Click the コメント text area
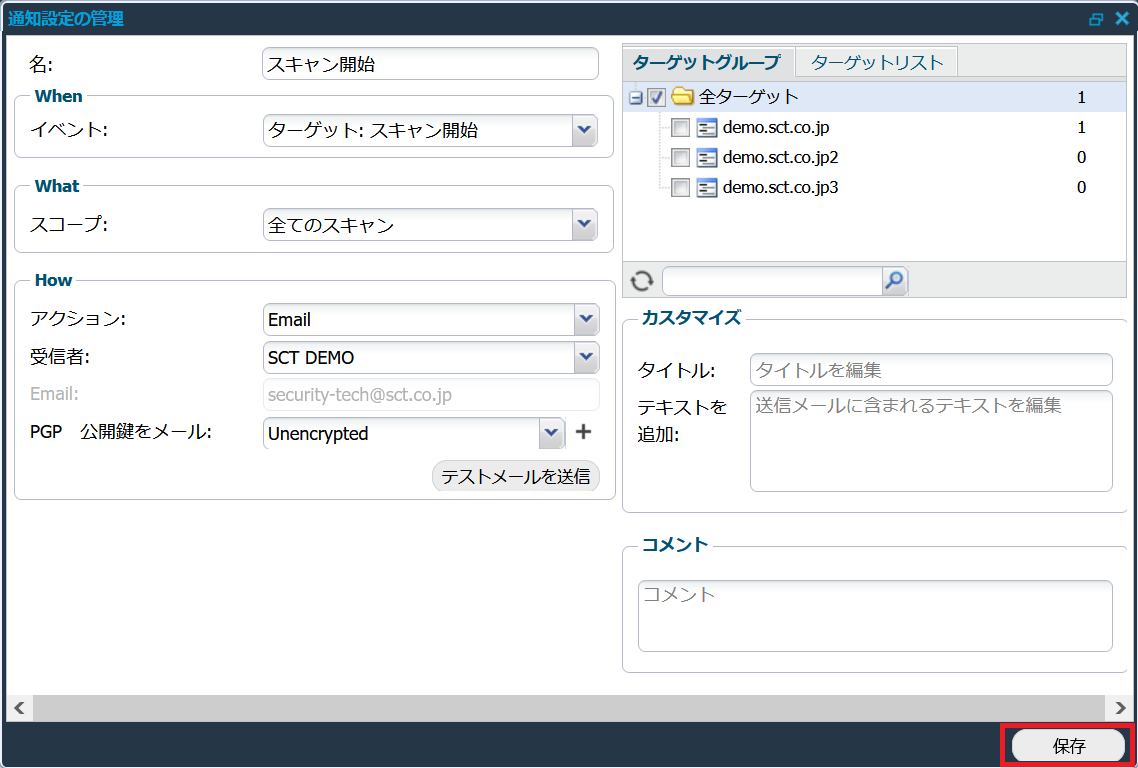 coord(875,616)
